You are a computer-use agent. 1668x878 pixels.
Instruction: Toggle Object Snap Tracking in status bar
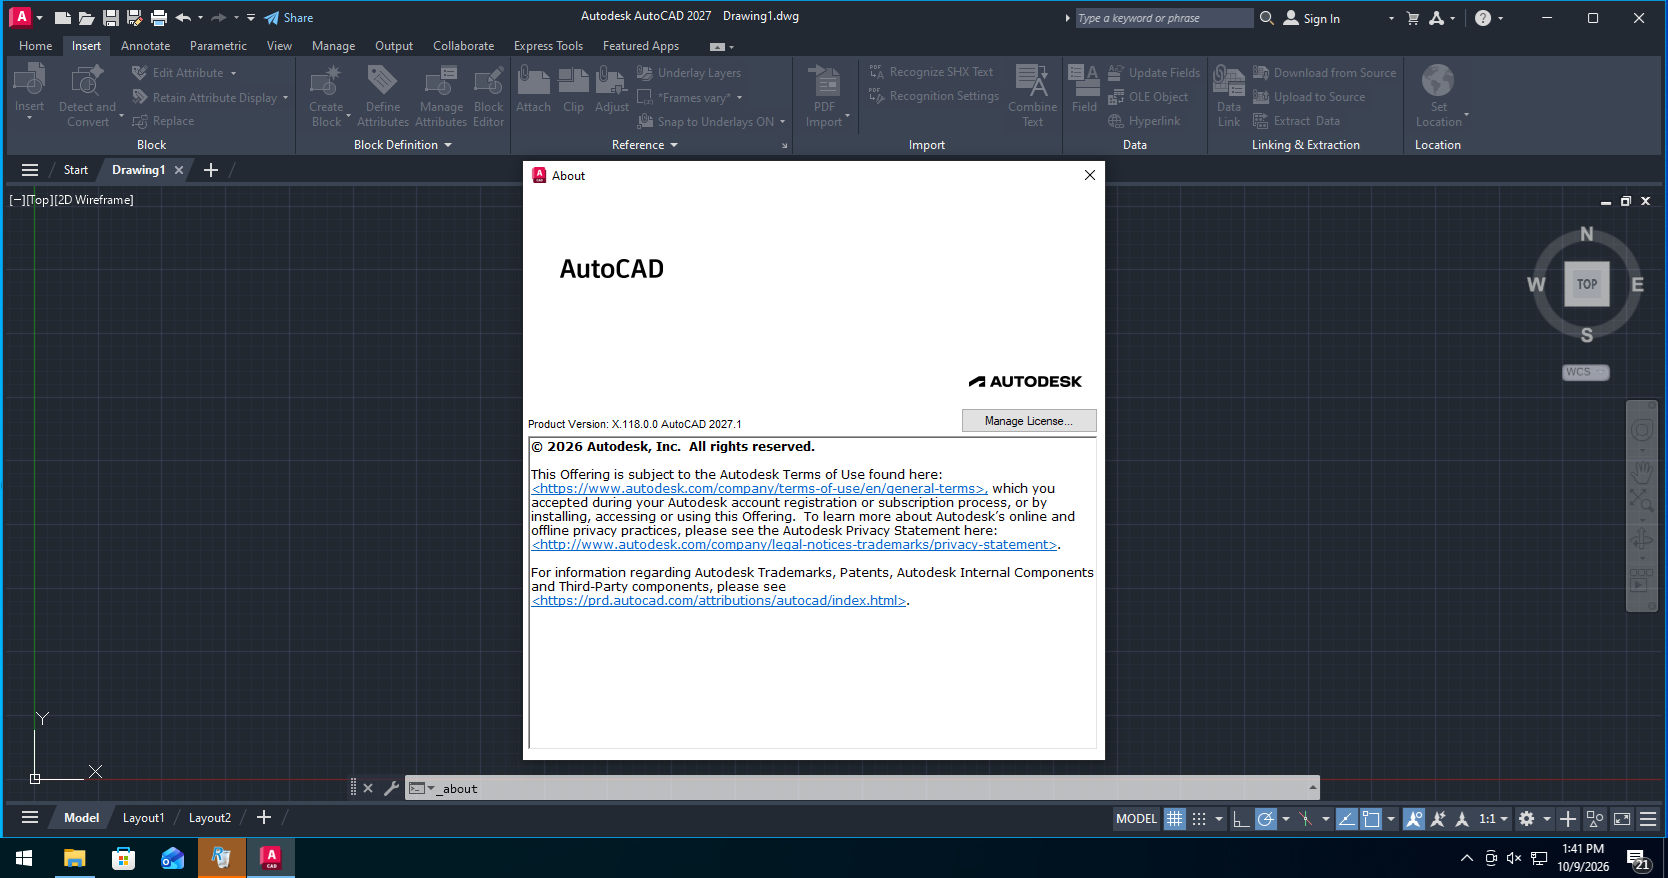point(1347,819)
